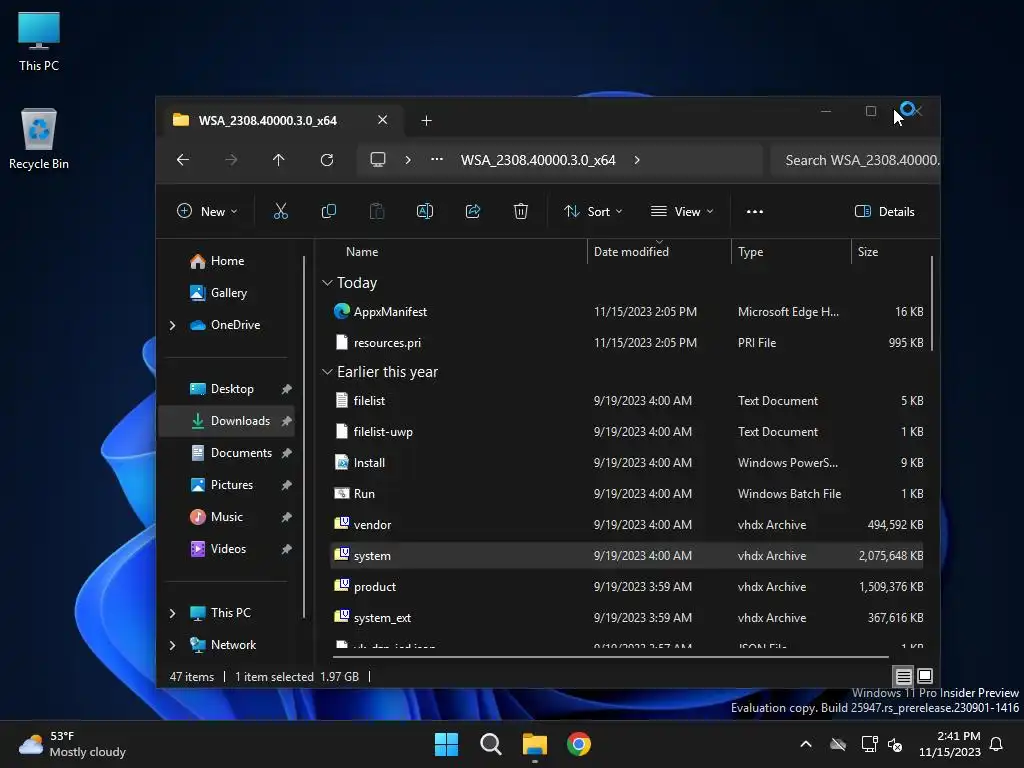Image resolution: width=1024 pixels, height=768 pixels.
Task: Open the Windows Start menu
Action: (447, 744)
